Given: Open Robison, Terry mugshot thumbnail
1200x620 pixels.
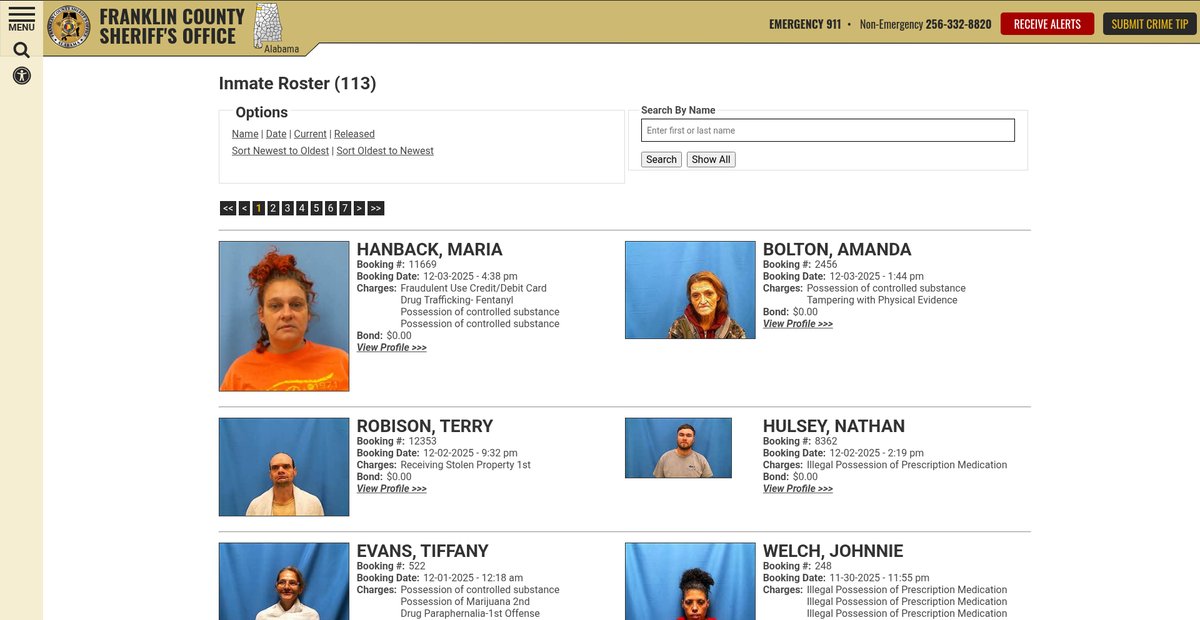Looking at the screenshot, I should click(284, 467).
